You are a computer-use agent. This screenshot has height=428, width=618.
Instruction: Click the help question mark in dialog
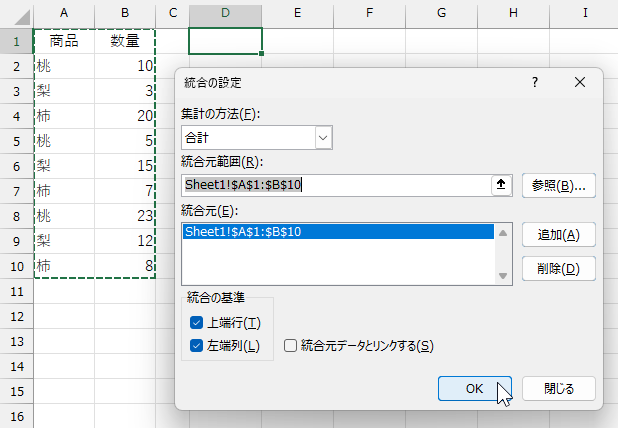[535, 82]
